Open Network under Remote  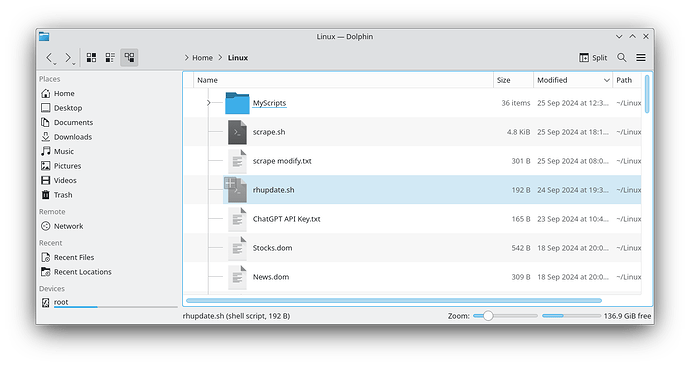click(68, 226)
